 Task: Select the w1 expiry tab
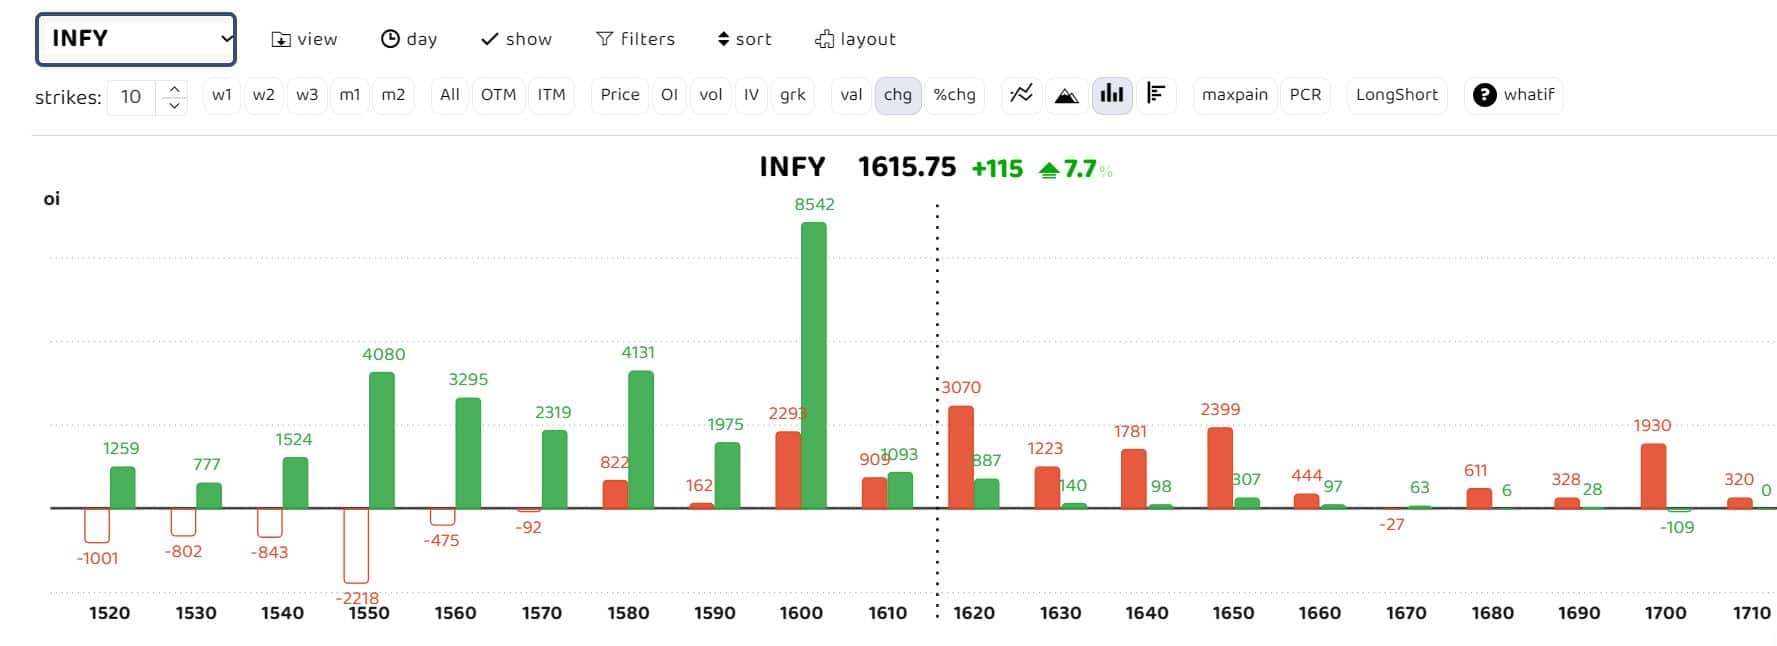tap(221, 95)
